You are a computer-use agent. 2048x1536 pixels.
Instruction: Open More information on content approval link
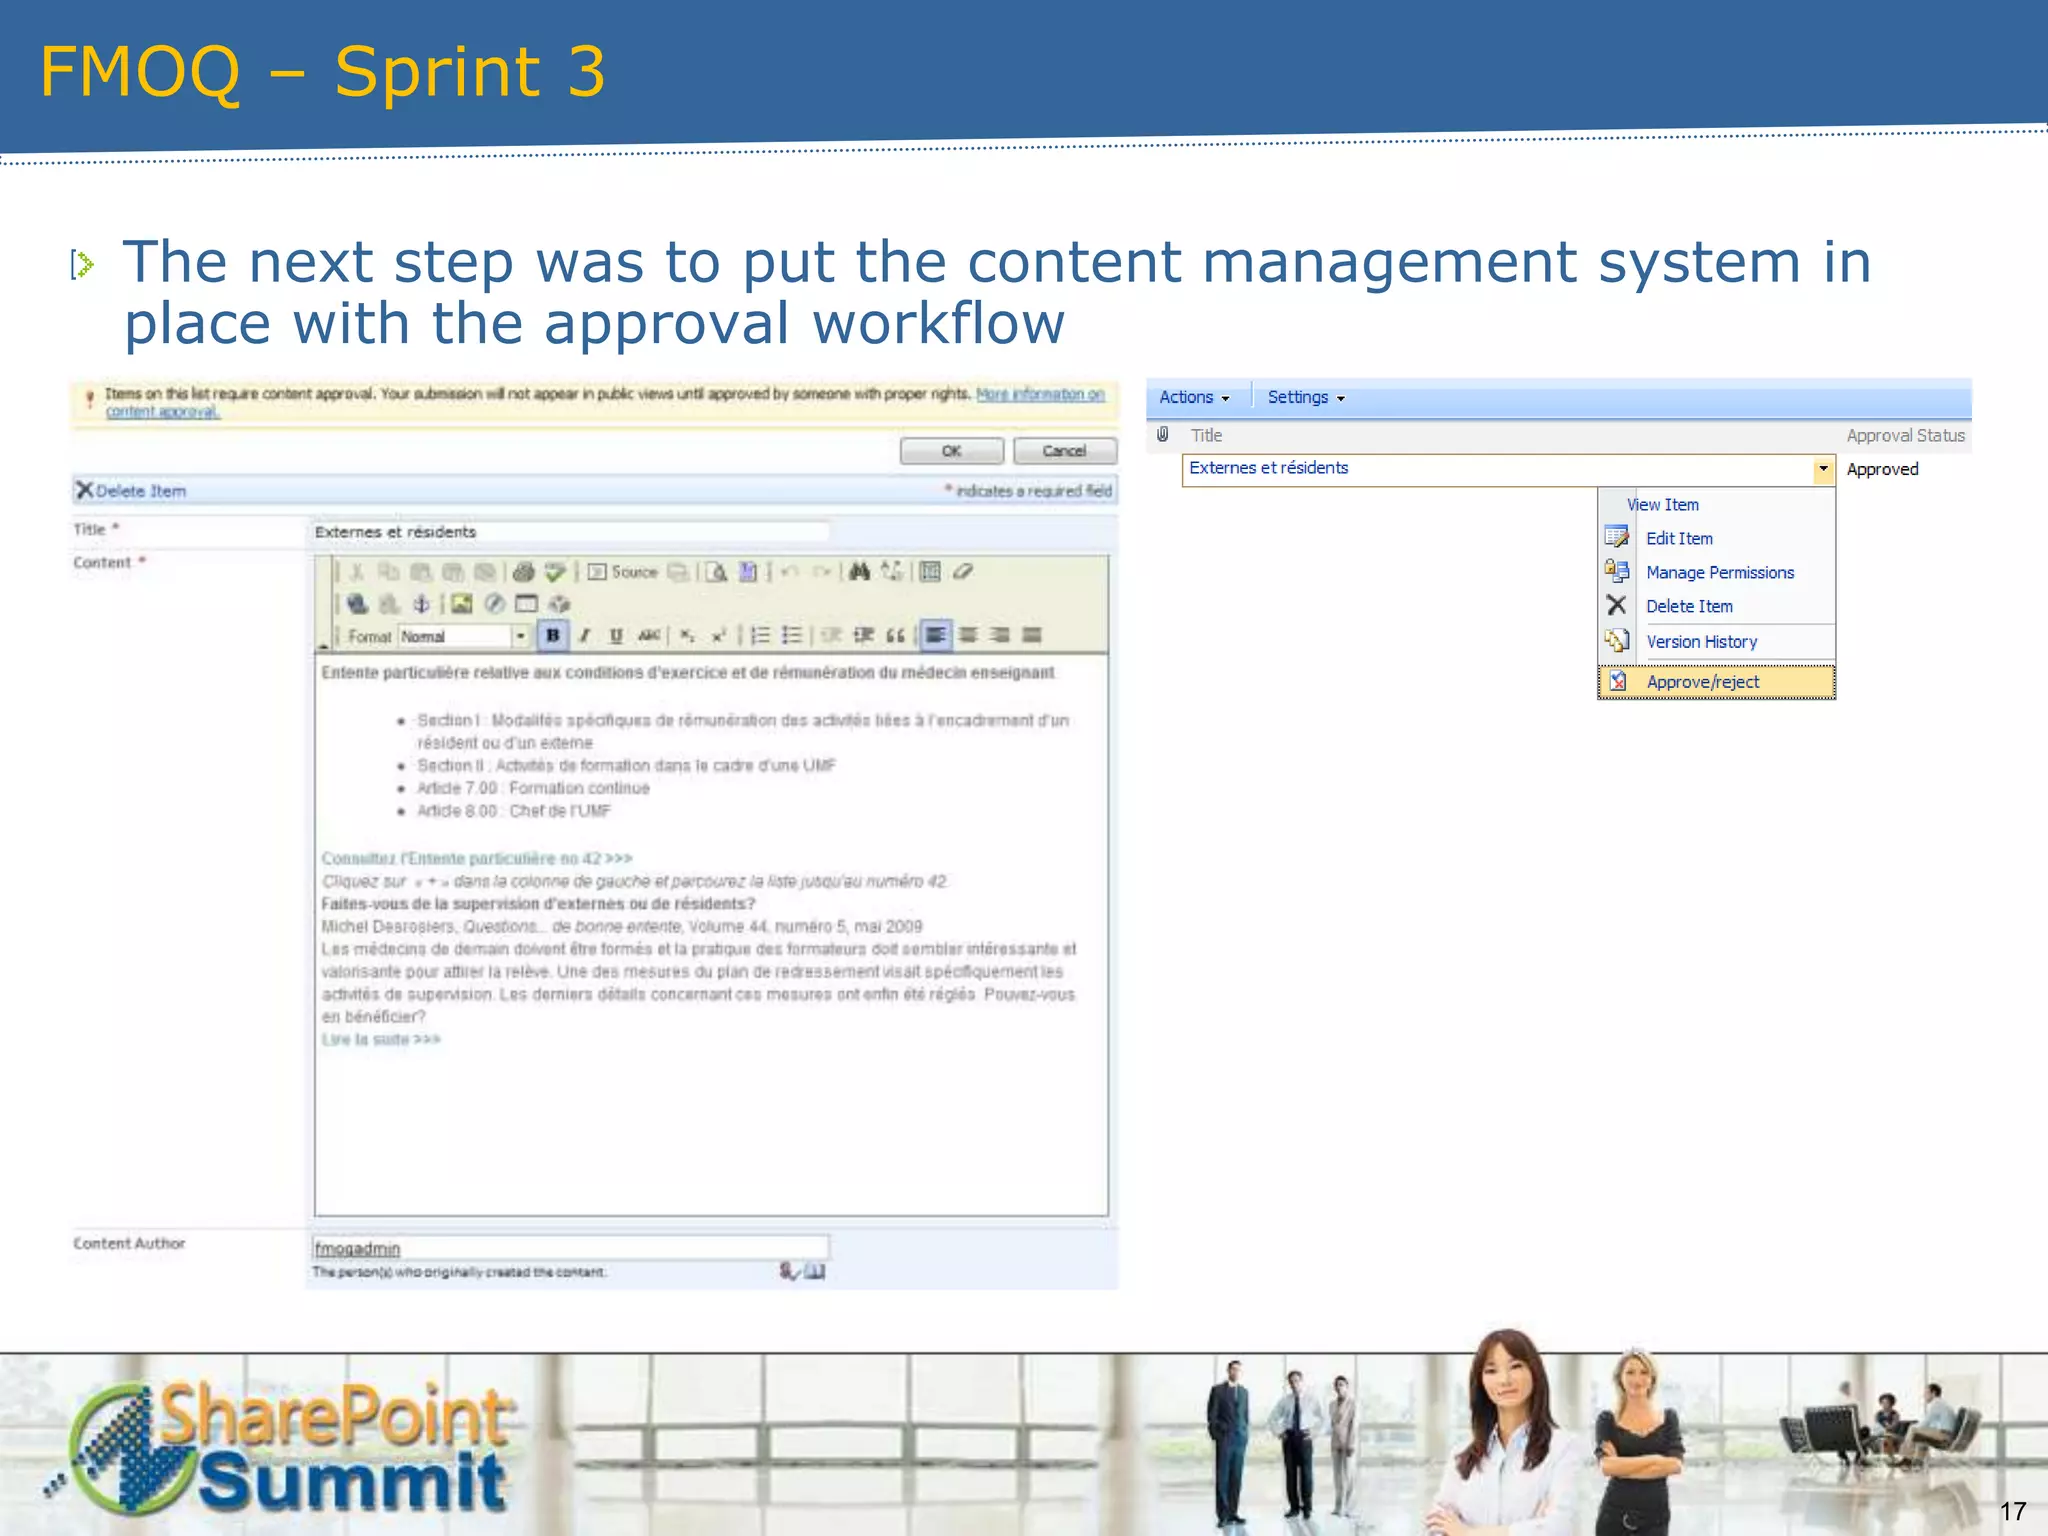pyautogui.click(x=605, y=403)
